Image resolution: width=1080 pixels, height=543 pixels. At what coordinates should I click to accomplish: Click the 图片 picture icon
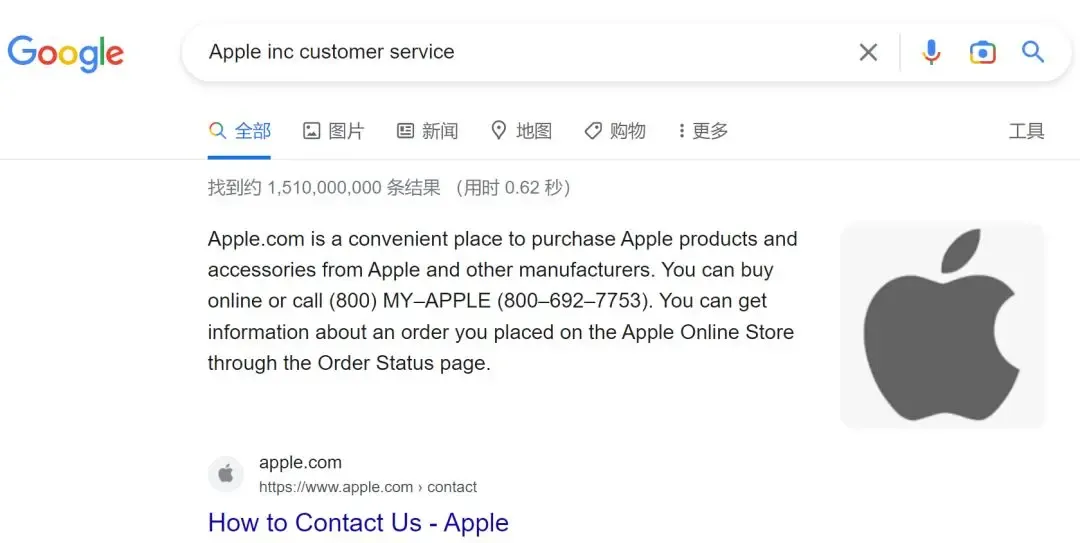point(311,130)
